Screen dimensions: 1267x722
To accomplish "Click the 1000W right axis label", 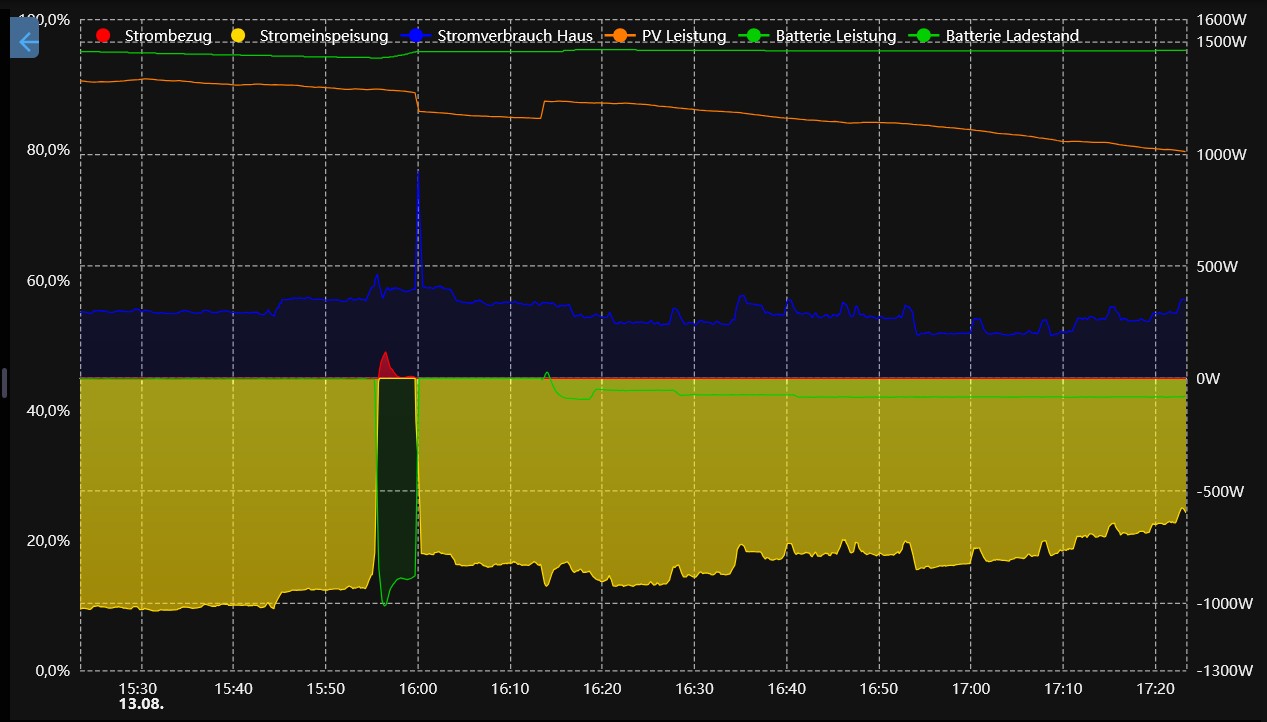I will click(1222, 155).
